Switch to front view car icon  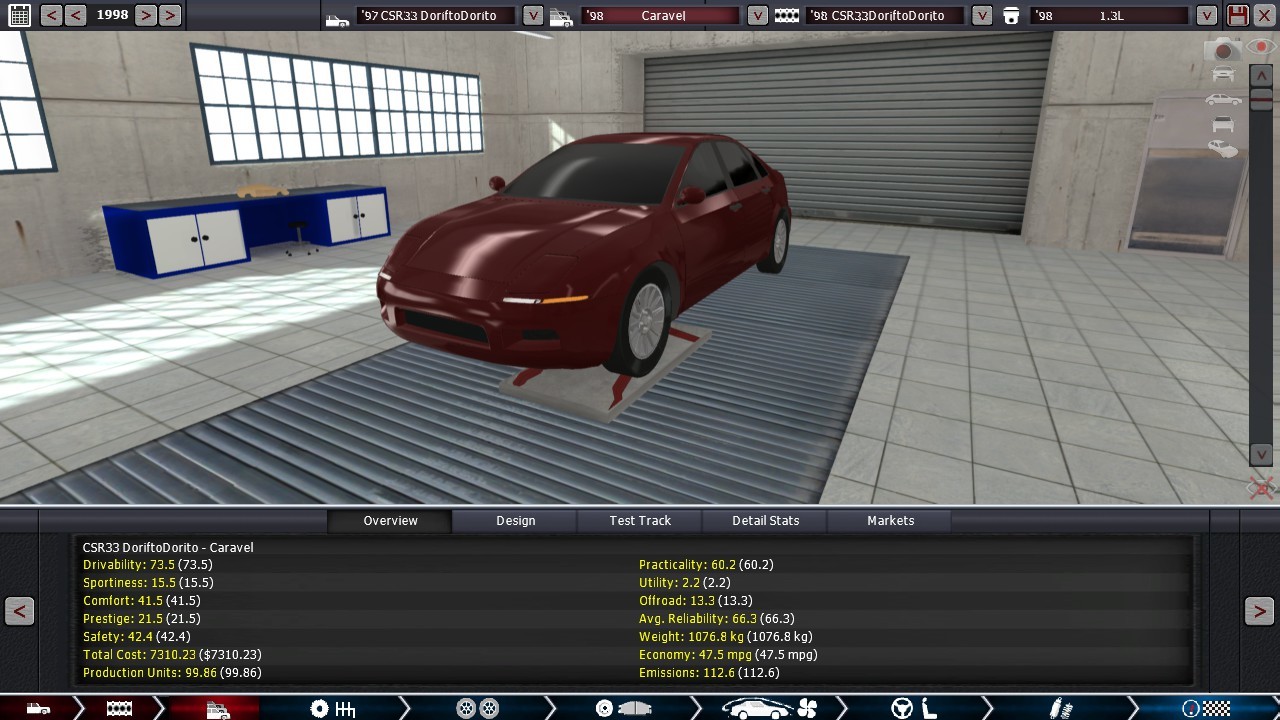pyautogui.click(x=1222, y=74)
